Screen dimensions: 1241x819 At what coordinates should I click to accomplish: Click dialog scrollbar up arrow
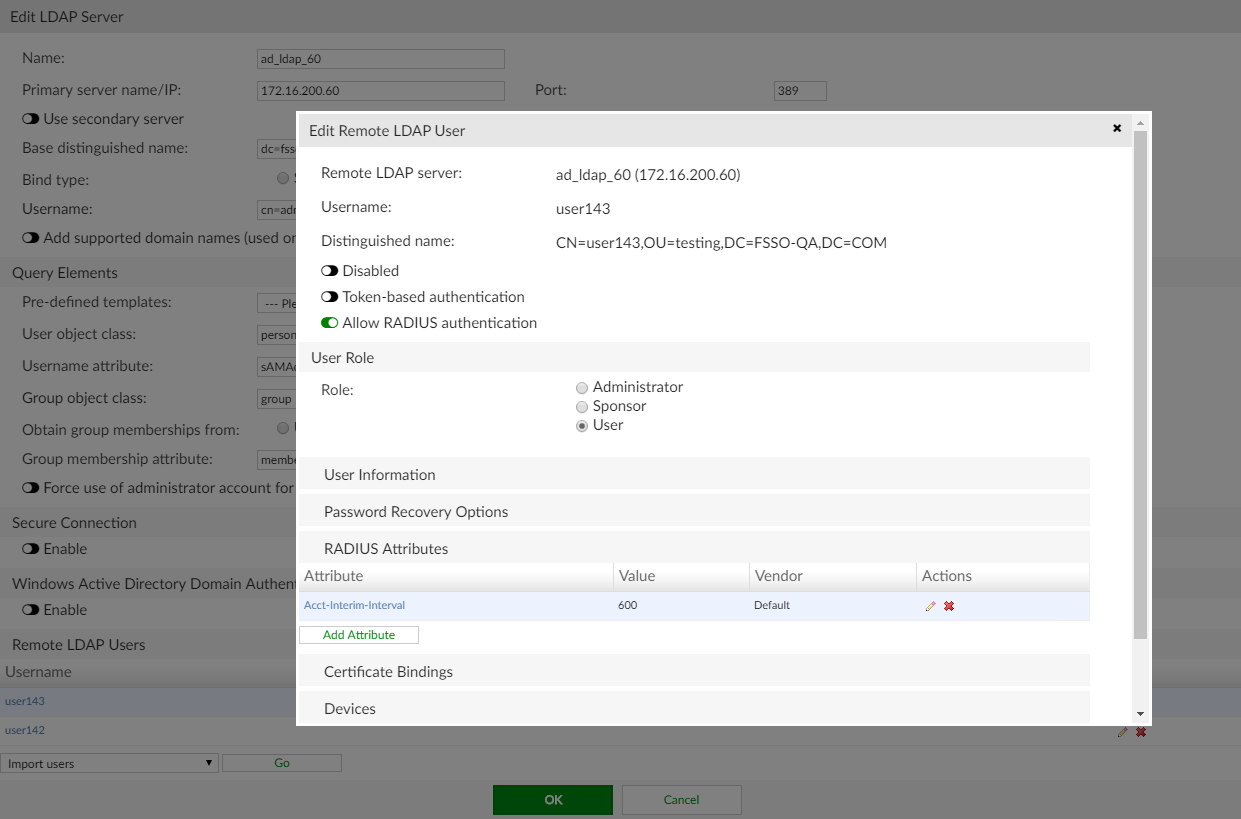1140,124
